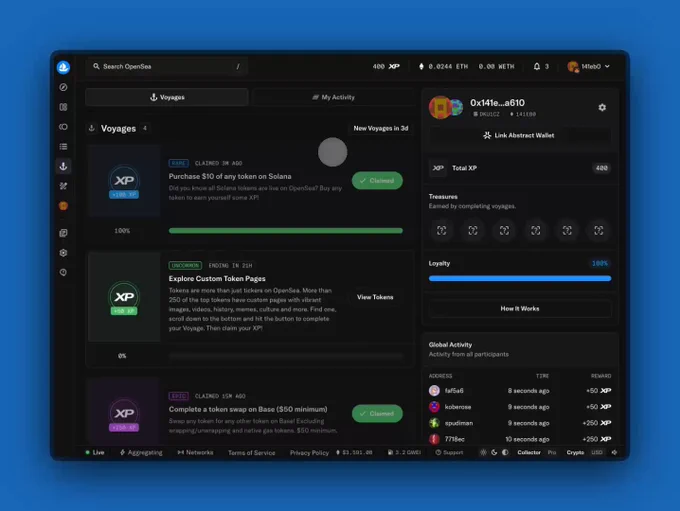This screenshot has width=680, height=511.
Task: Click the ETH price $3,591.00 in footer
Action: (354, 452)
